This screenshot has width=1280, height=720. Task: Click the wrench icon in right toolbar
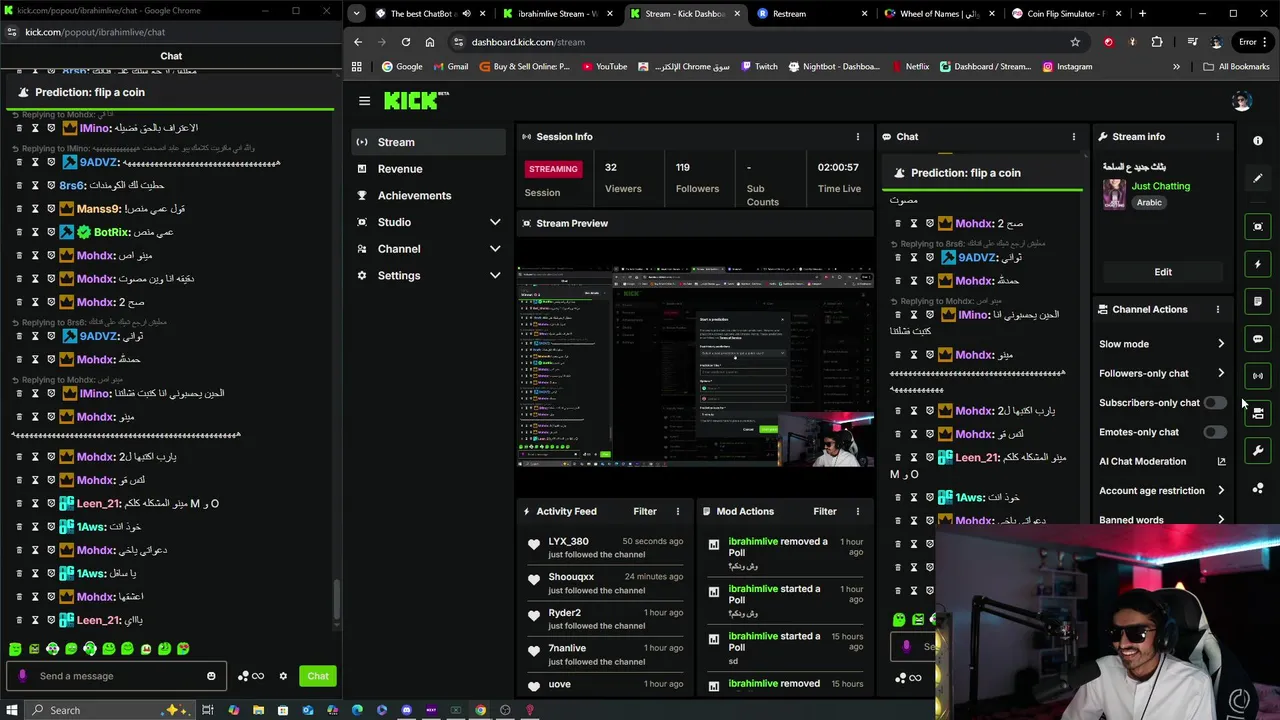click(1258, 451)
